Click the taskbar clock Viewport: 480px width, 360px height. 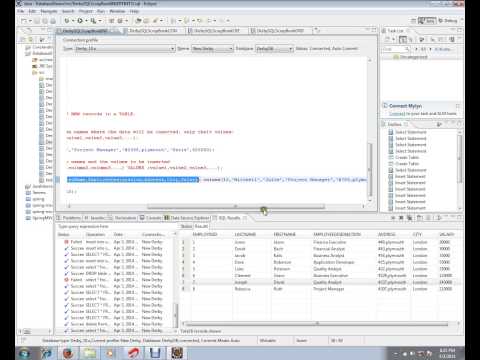(447, 353)
